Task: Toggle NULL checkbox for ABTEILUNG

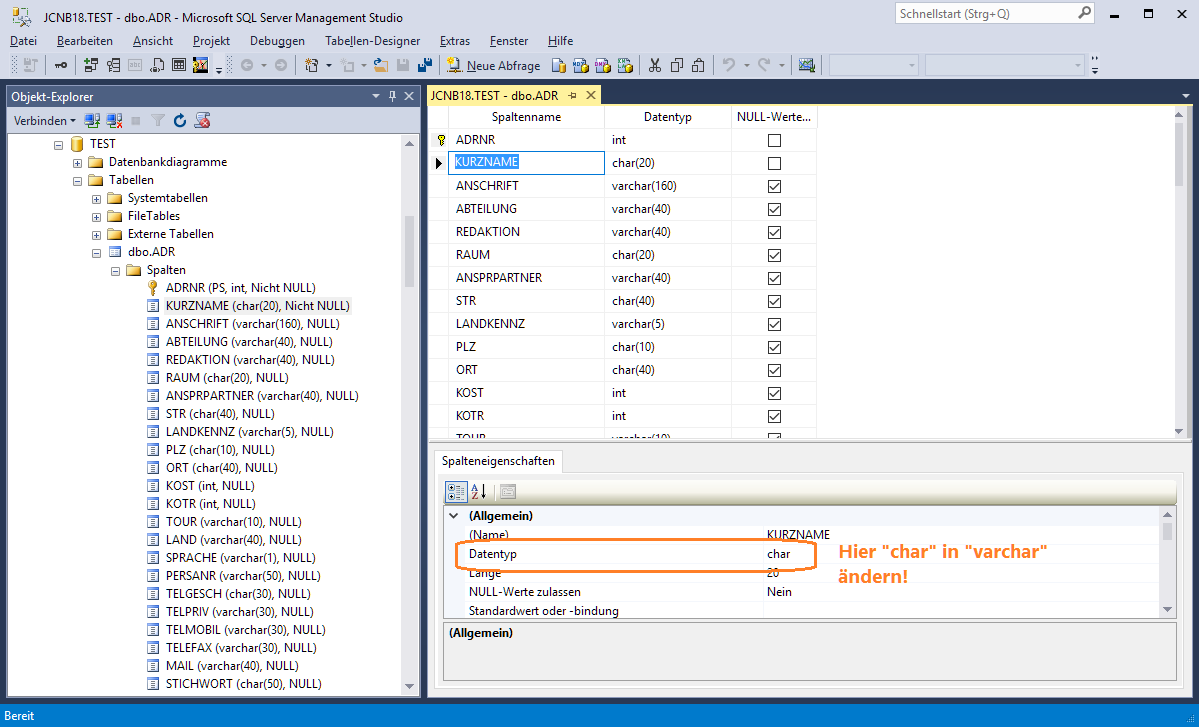Action: (774, 209)
